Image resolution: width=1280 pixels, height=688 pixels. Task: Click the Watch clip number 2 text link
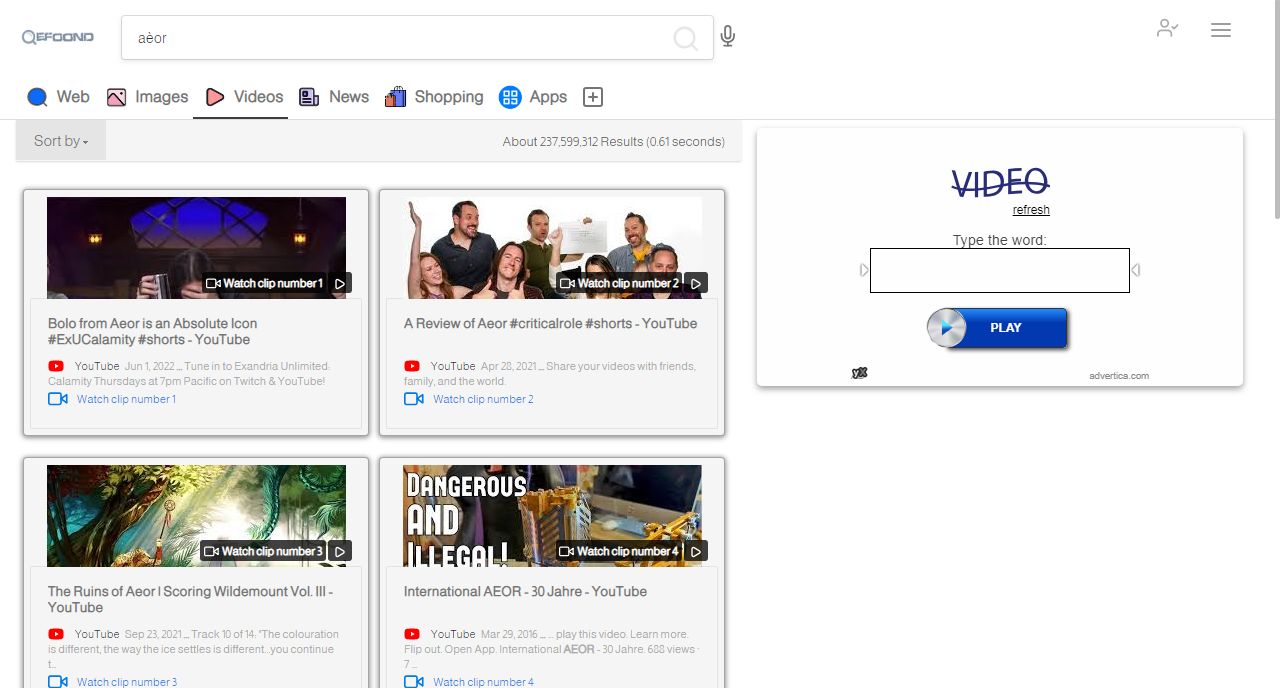pos(483,399)
